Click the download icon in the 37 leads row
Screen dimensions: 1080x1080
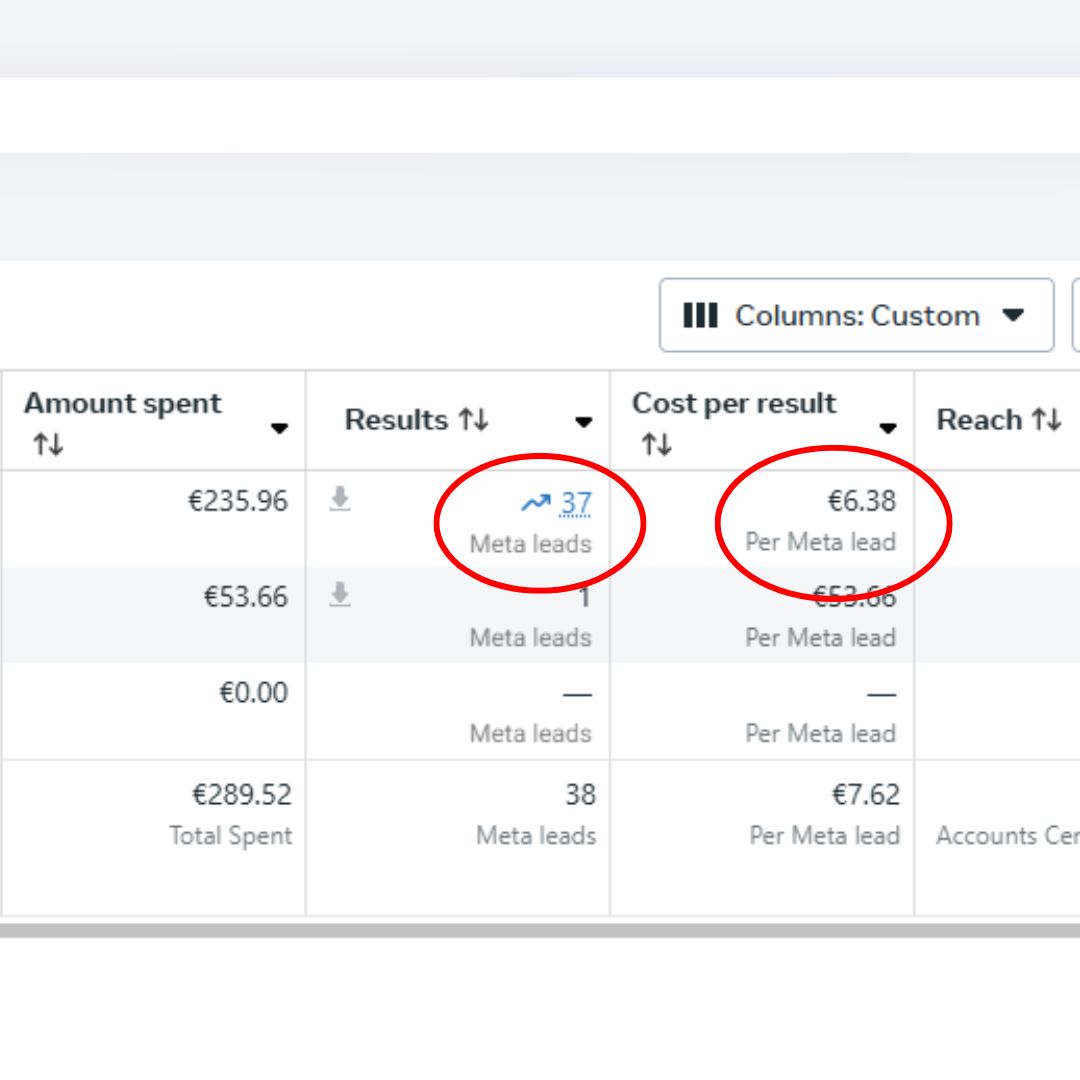(340, 500)
